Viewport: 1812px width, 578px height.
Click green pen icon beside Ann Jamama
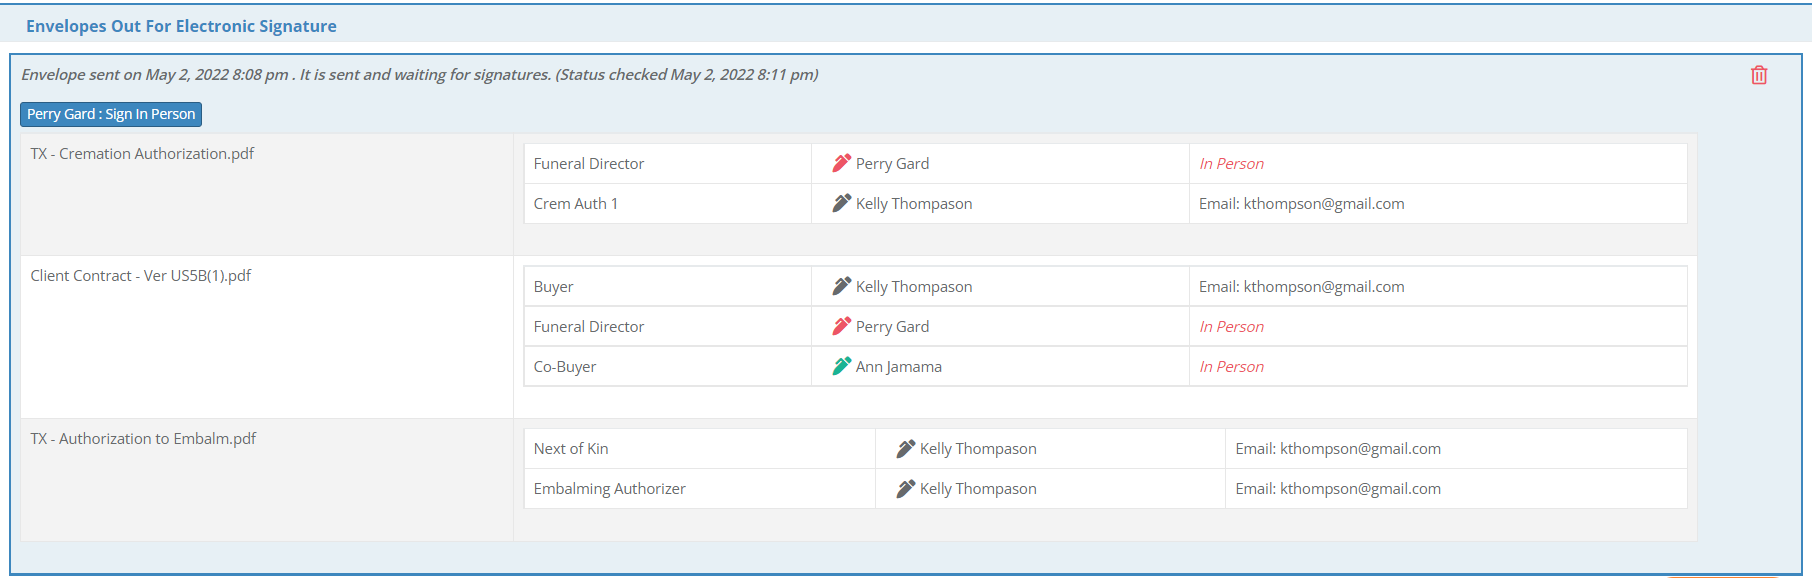841,366
